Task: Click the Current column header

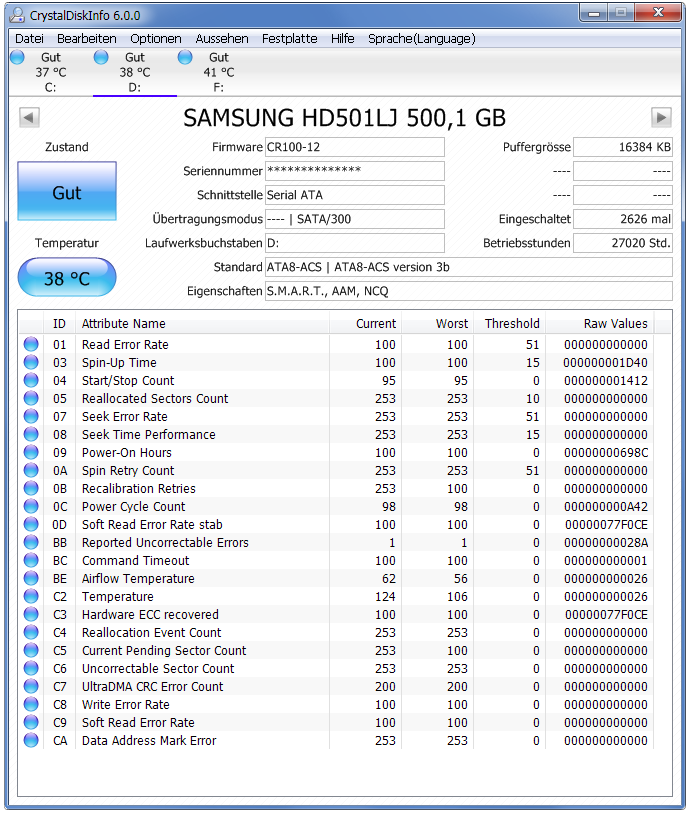Action: tap(366, 324)
